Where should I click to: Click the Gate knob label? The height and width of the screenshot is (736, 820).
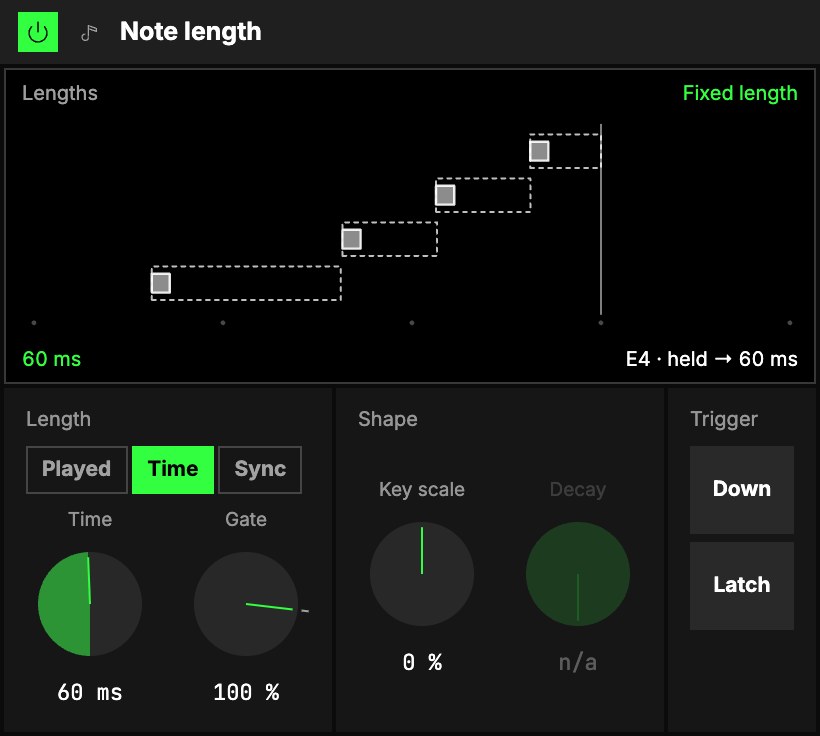pos(246,519)
